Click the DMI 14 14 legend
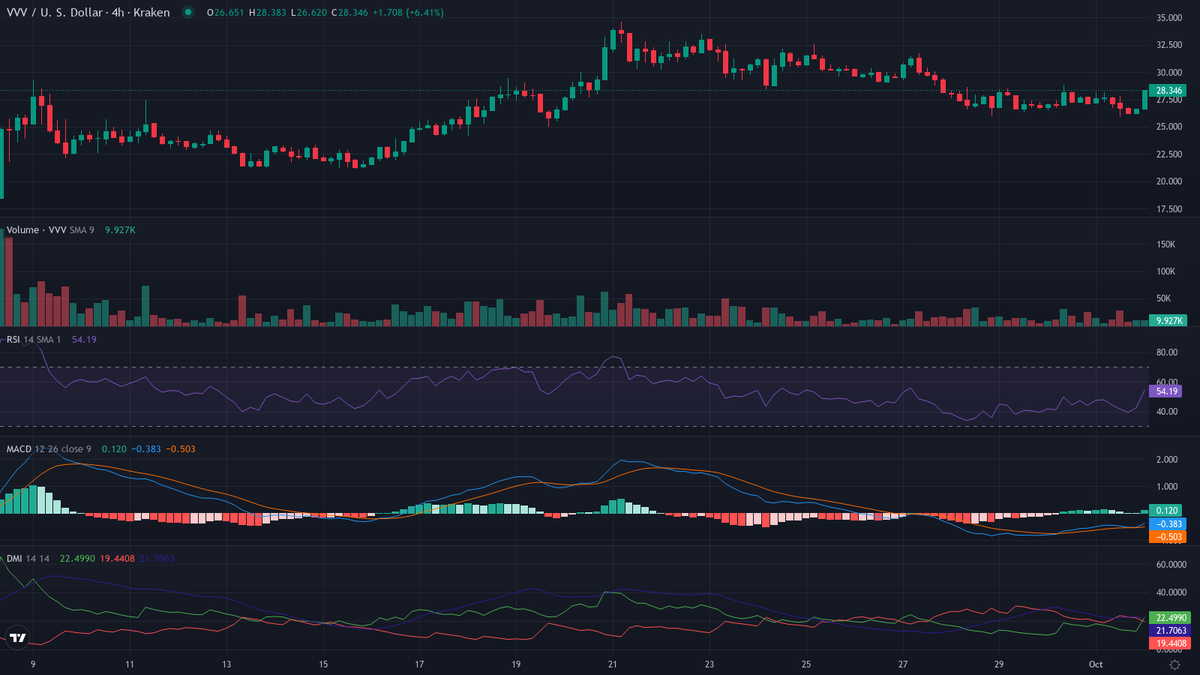Image resolution: width=1200 pixels, height=675 pixels. point(30,558)
